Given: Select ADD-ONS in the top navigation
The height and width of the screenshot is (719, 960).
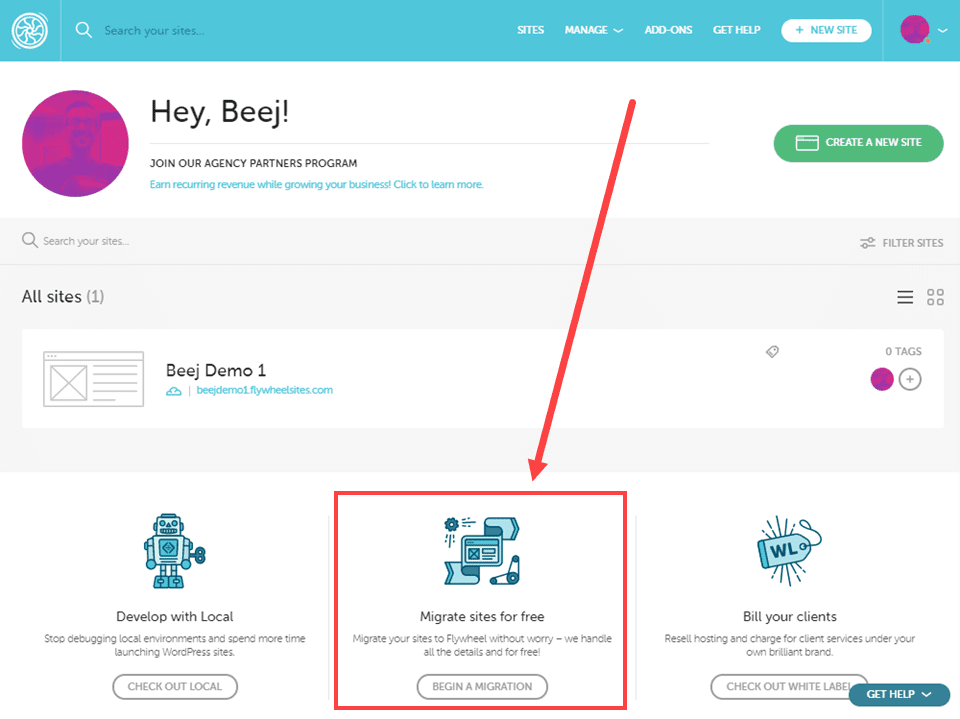Looking at the screenshot, I should 668,30.
